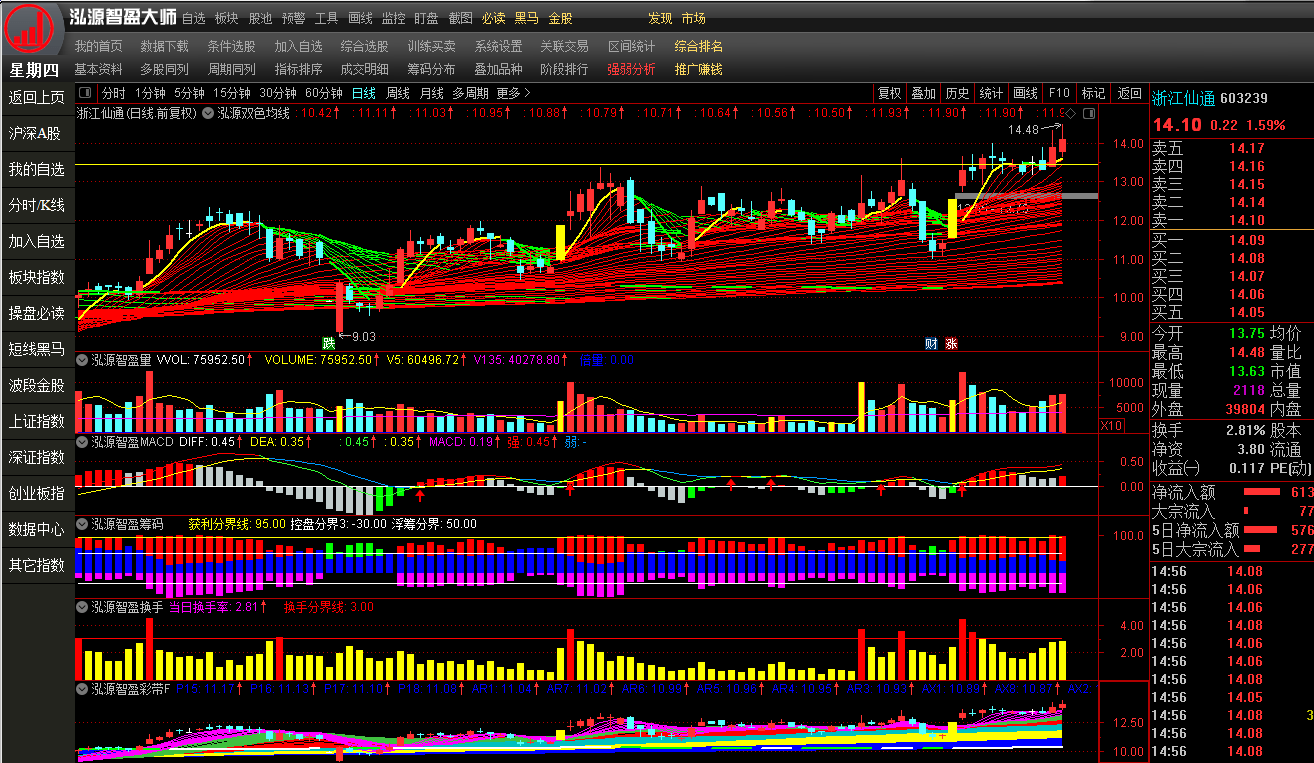1314x763 pixels.
Task: Open the 自选 menu
Action: click(194, 18)
